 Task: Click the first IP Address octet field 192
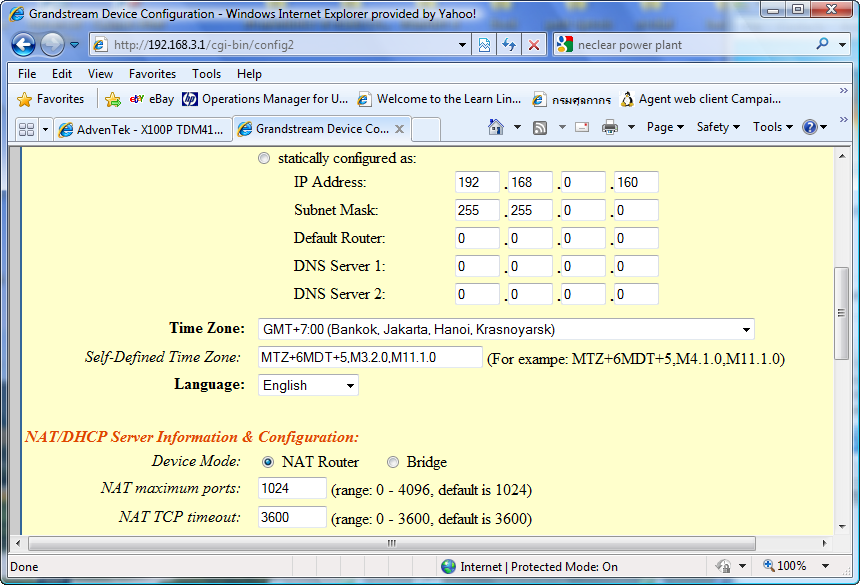pyautogui.click(x=477, y=182)
